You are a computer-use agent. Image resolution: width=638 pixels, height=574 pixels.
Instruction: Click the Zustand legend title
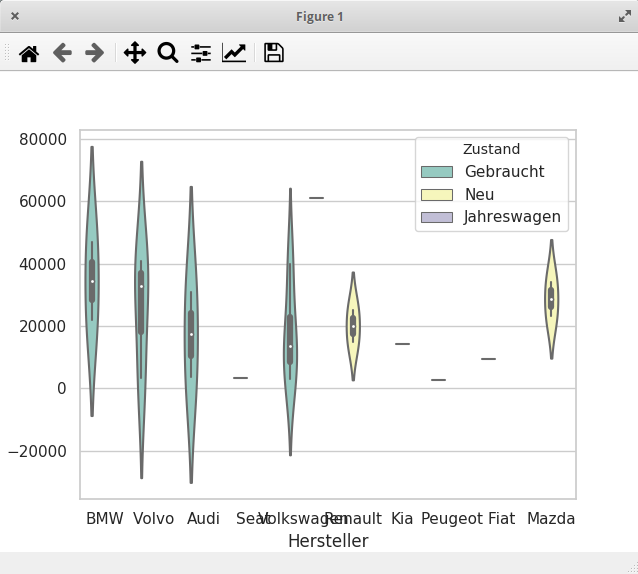492,149
